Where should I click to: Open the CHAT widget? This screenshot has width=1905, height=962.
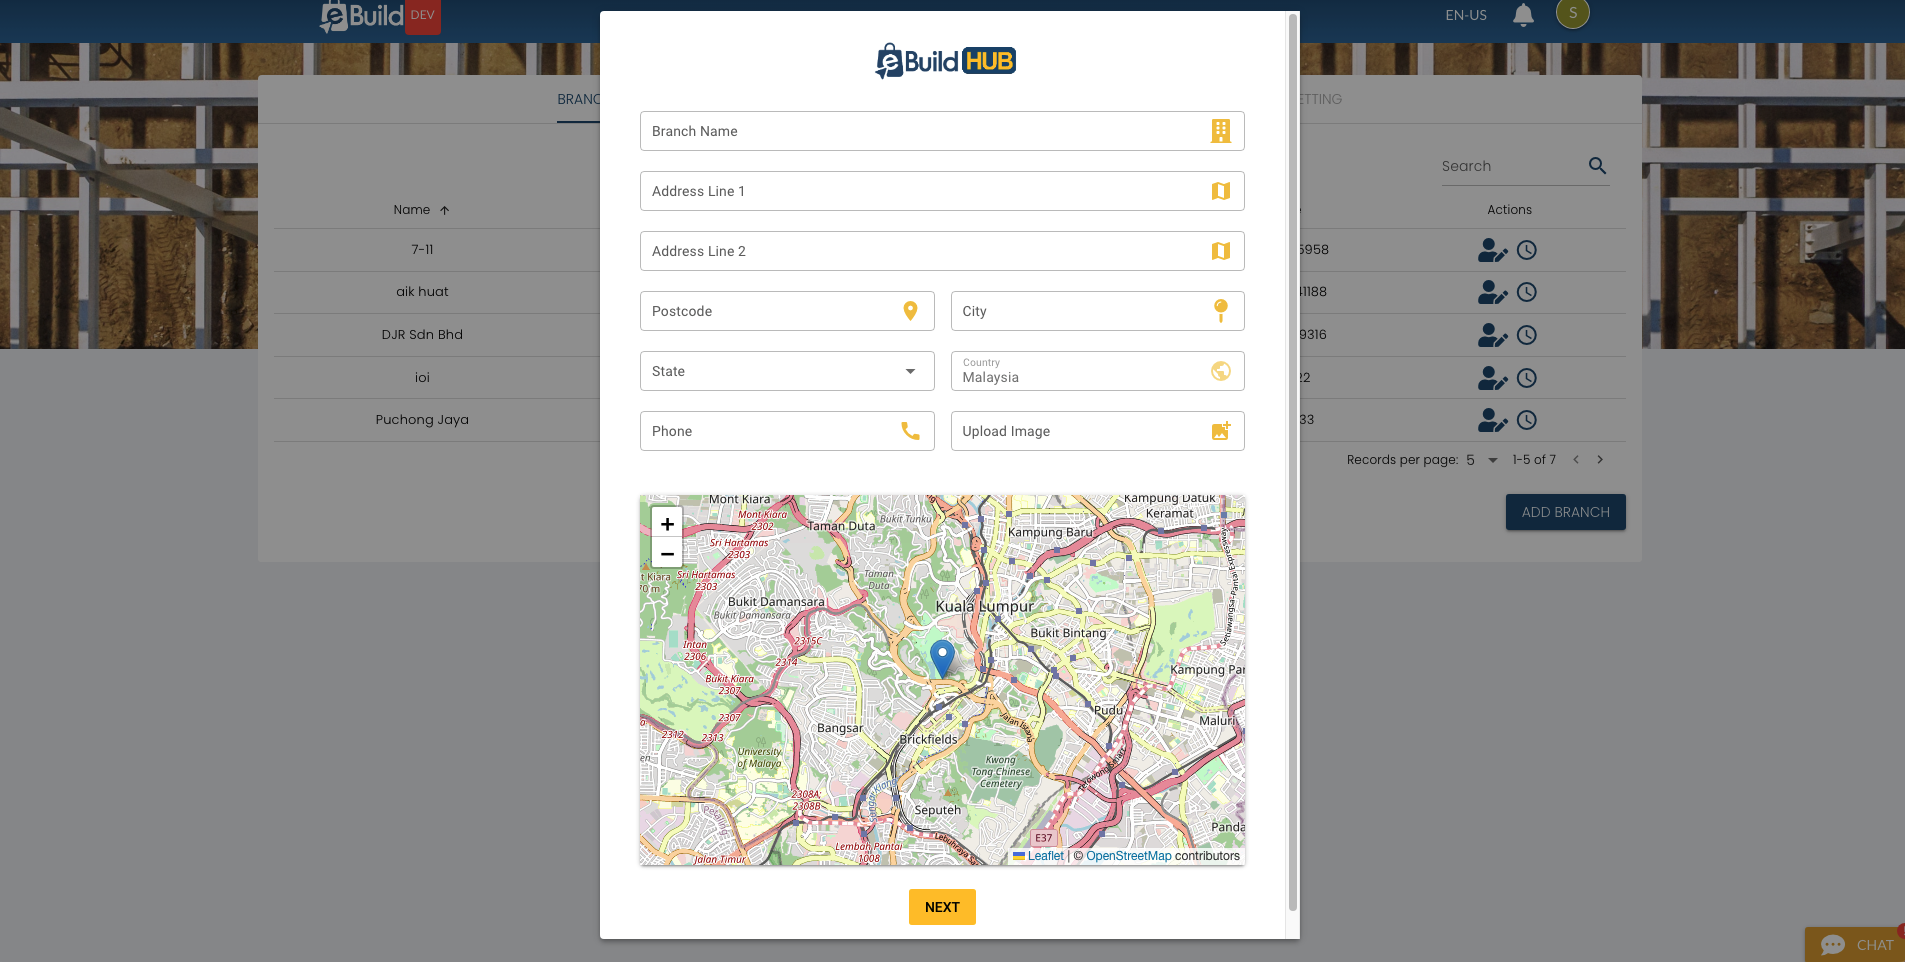pyautogui.click(x=1856, y=945)
